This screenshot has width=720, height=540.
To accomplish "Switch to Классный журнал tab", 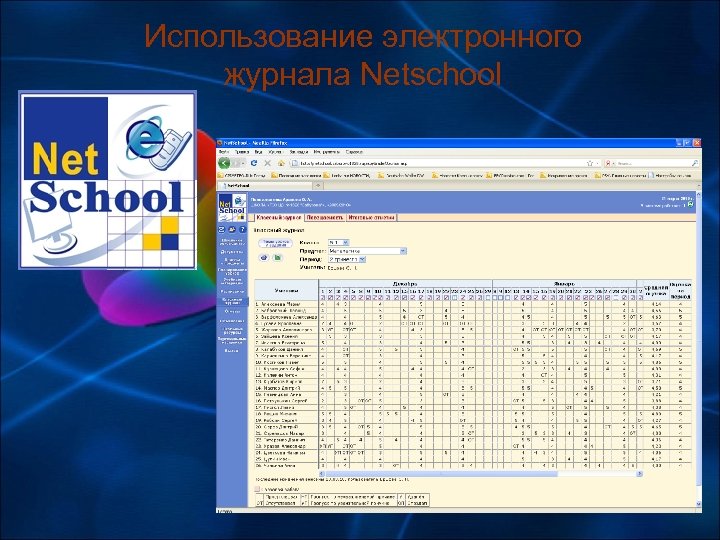I will pos(279,218).
